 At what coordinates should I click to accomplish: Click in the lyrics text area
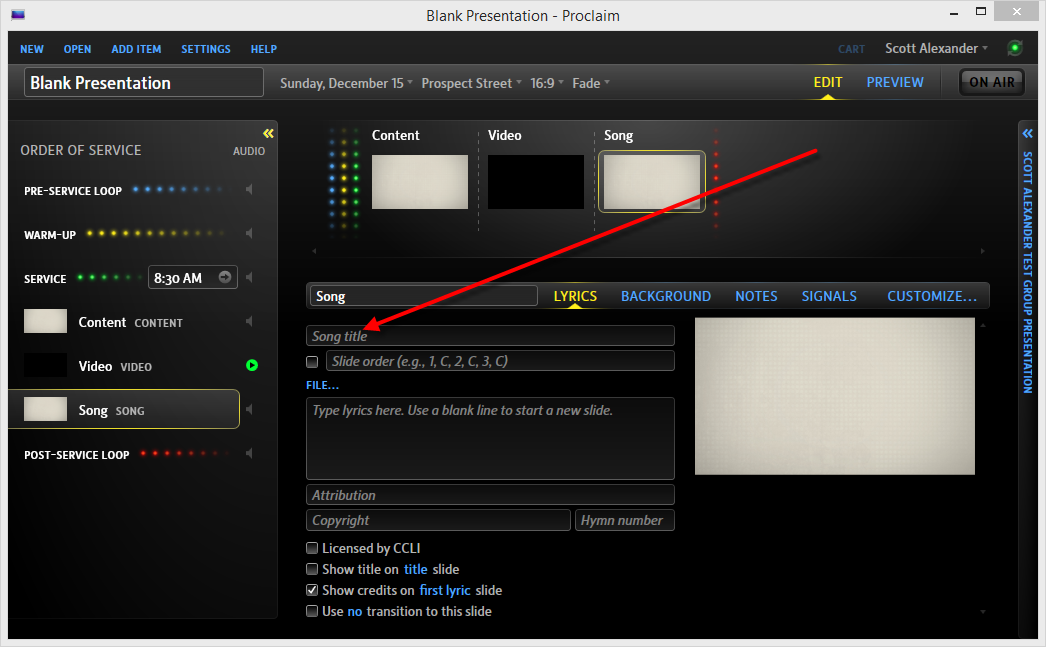coord(490,438)
